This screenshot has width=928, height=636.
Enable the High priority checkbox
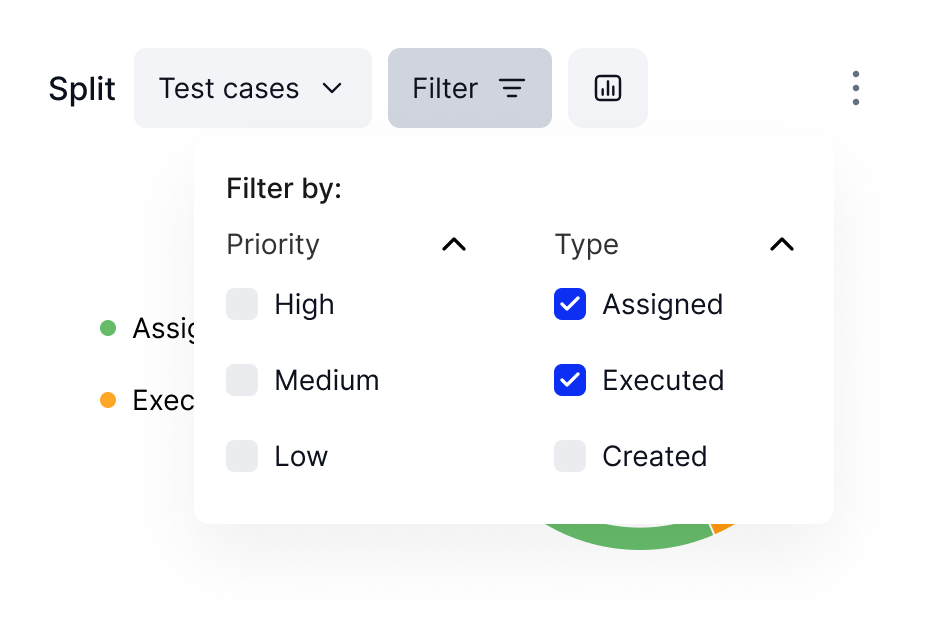tap(242, 304)
